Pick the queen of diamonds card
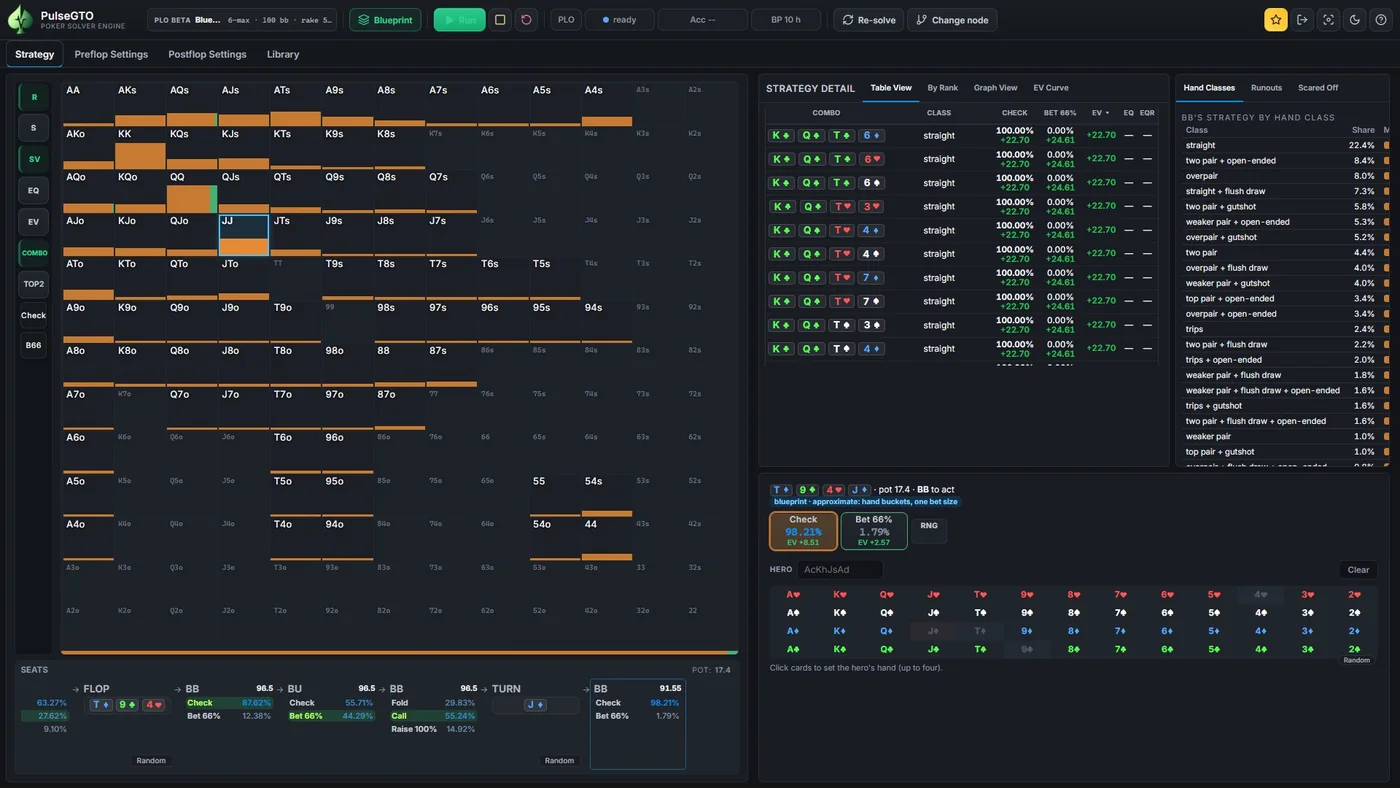 [887, 631]
